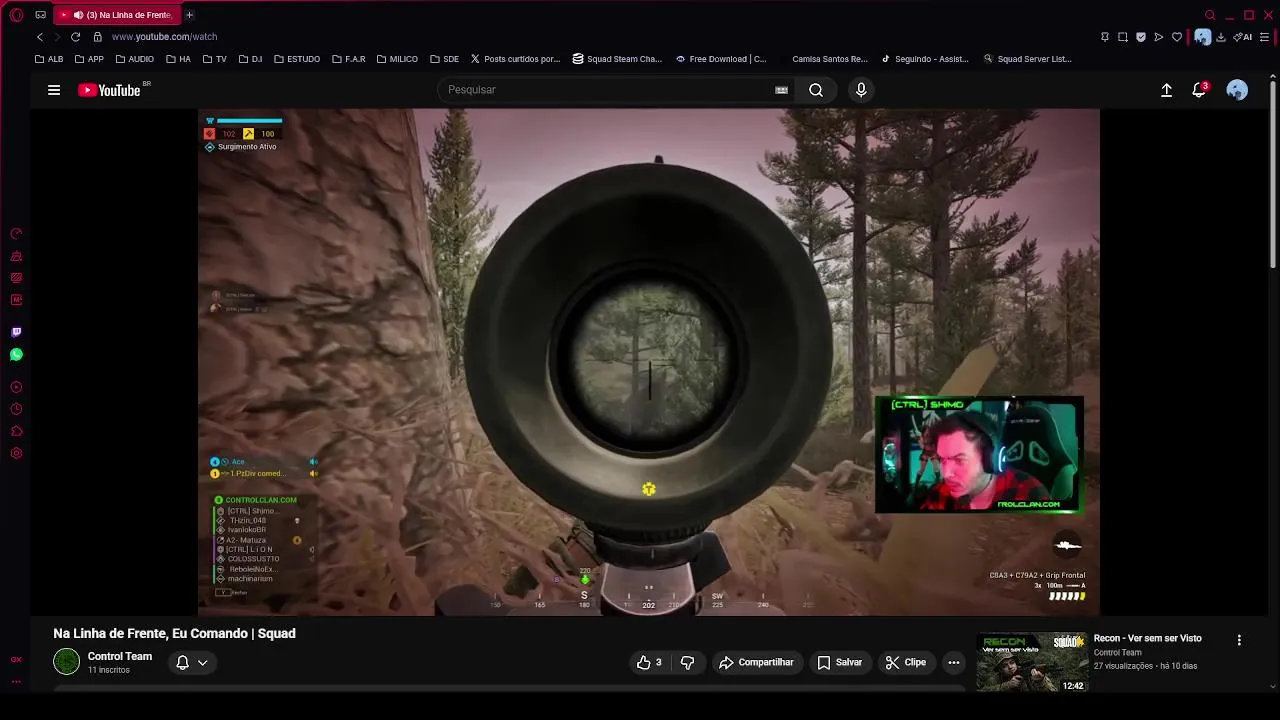Screen dimensions: 1280x720
Task: Open options for Recon recommended video
Action: coord(1239,640)
